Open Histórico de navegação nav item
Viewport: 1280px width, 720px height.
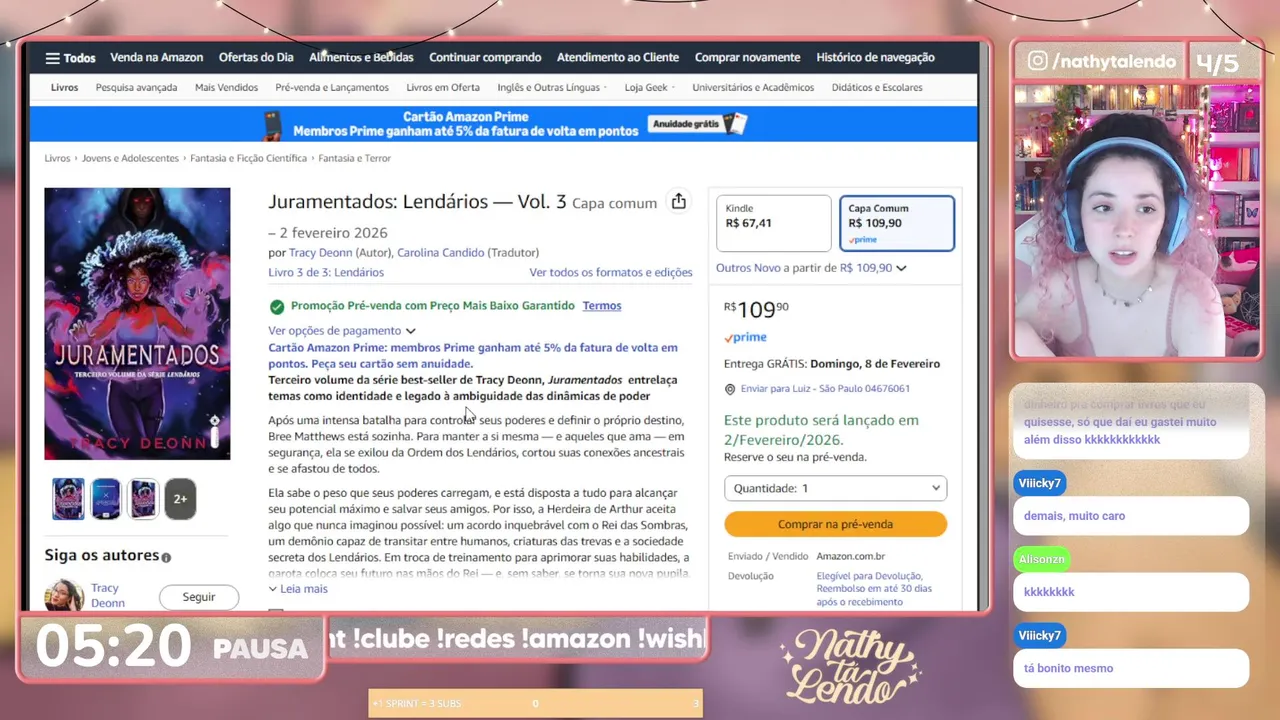tap(875, 58)
